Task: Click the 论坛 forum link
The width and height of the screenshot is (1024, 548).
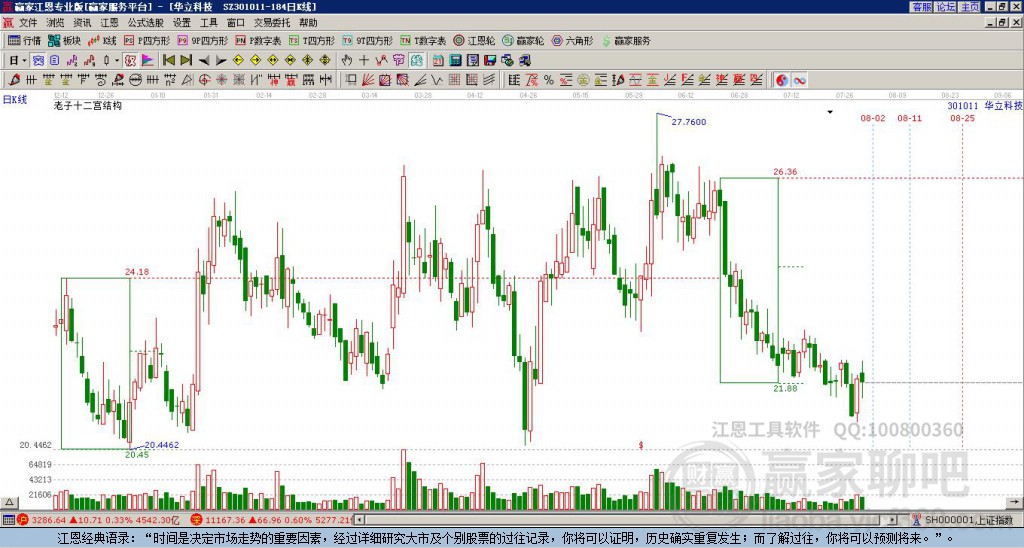Action: pos(946,7)
